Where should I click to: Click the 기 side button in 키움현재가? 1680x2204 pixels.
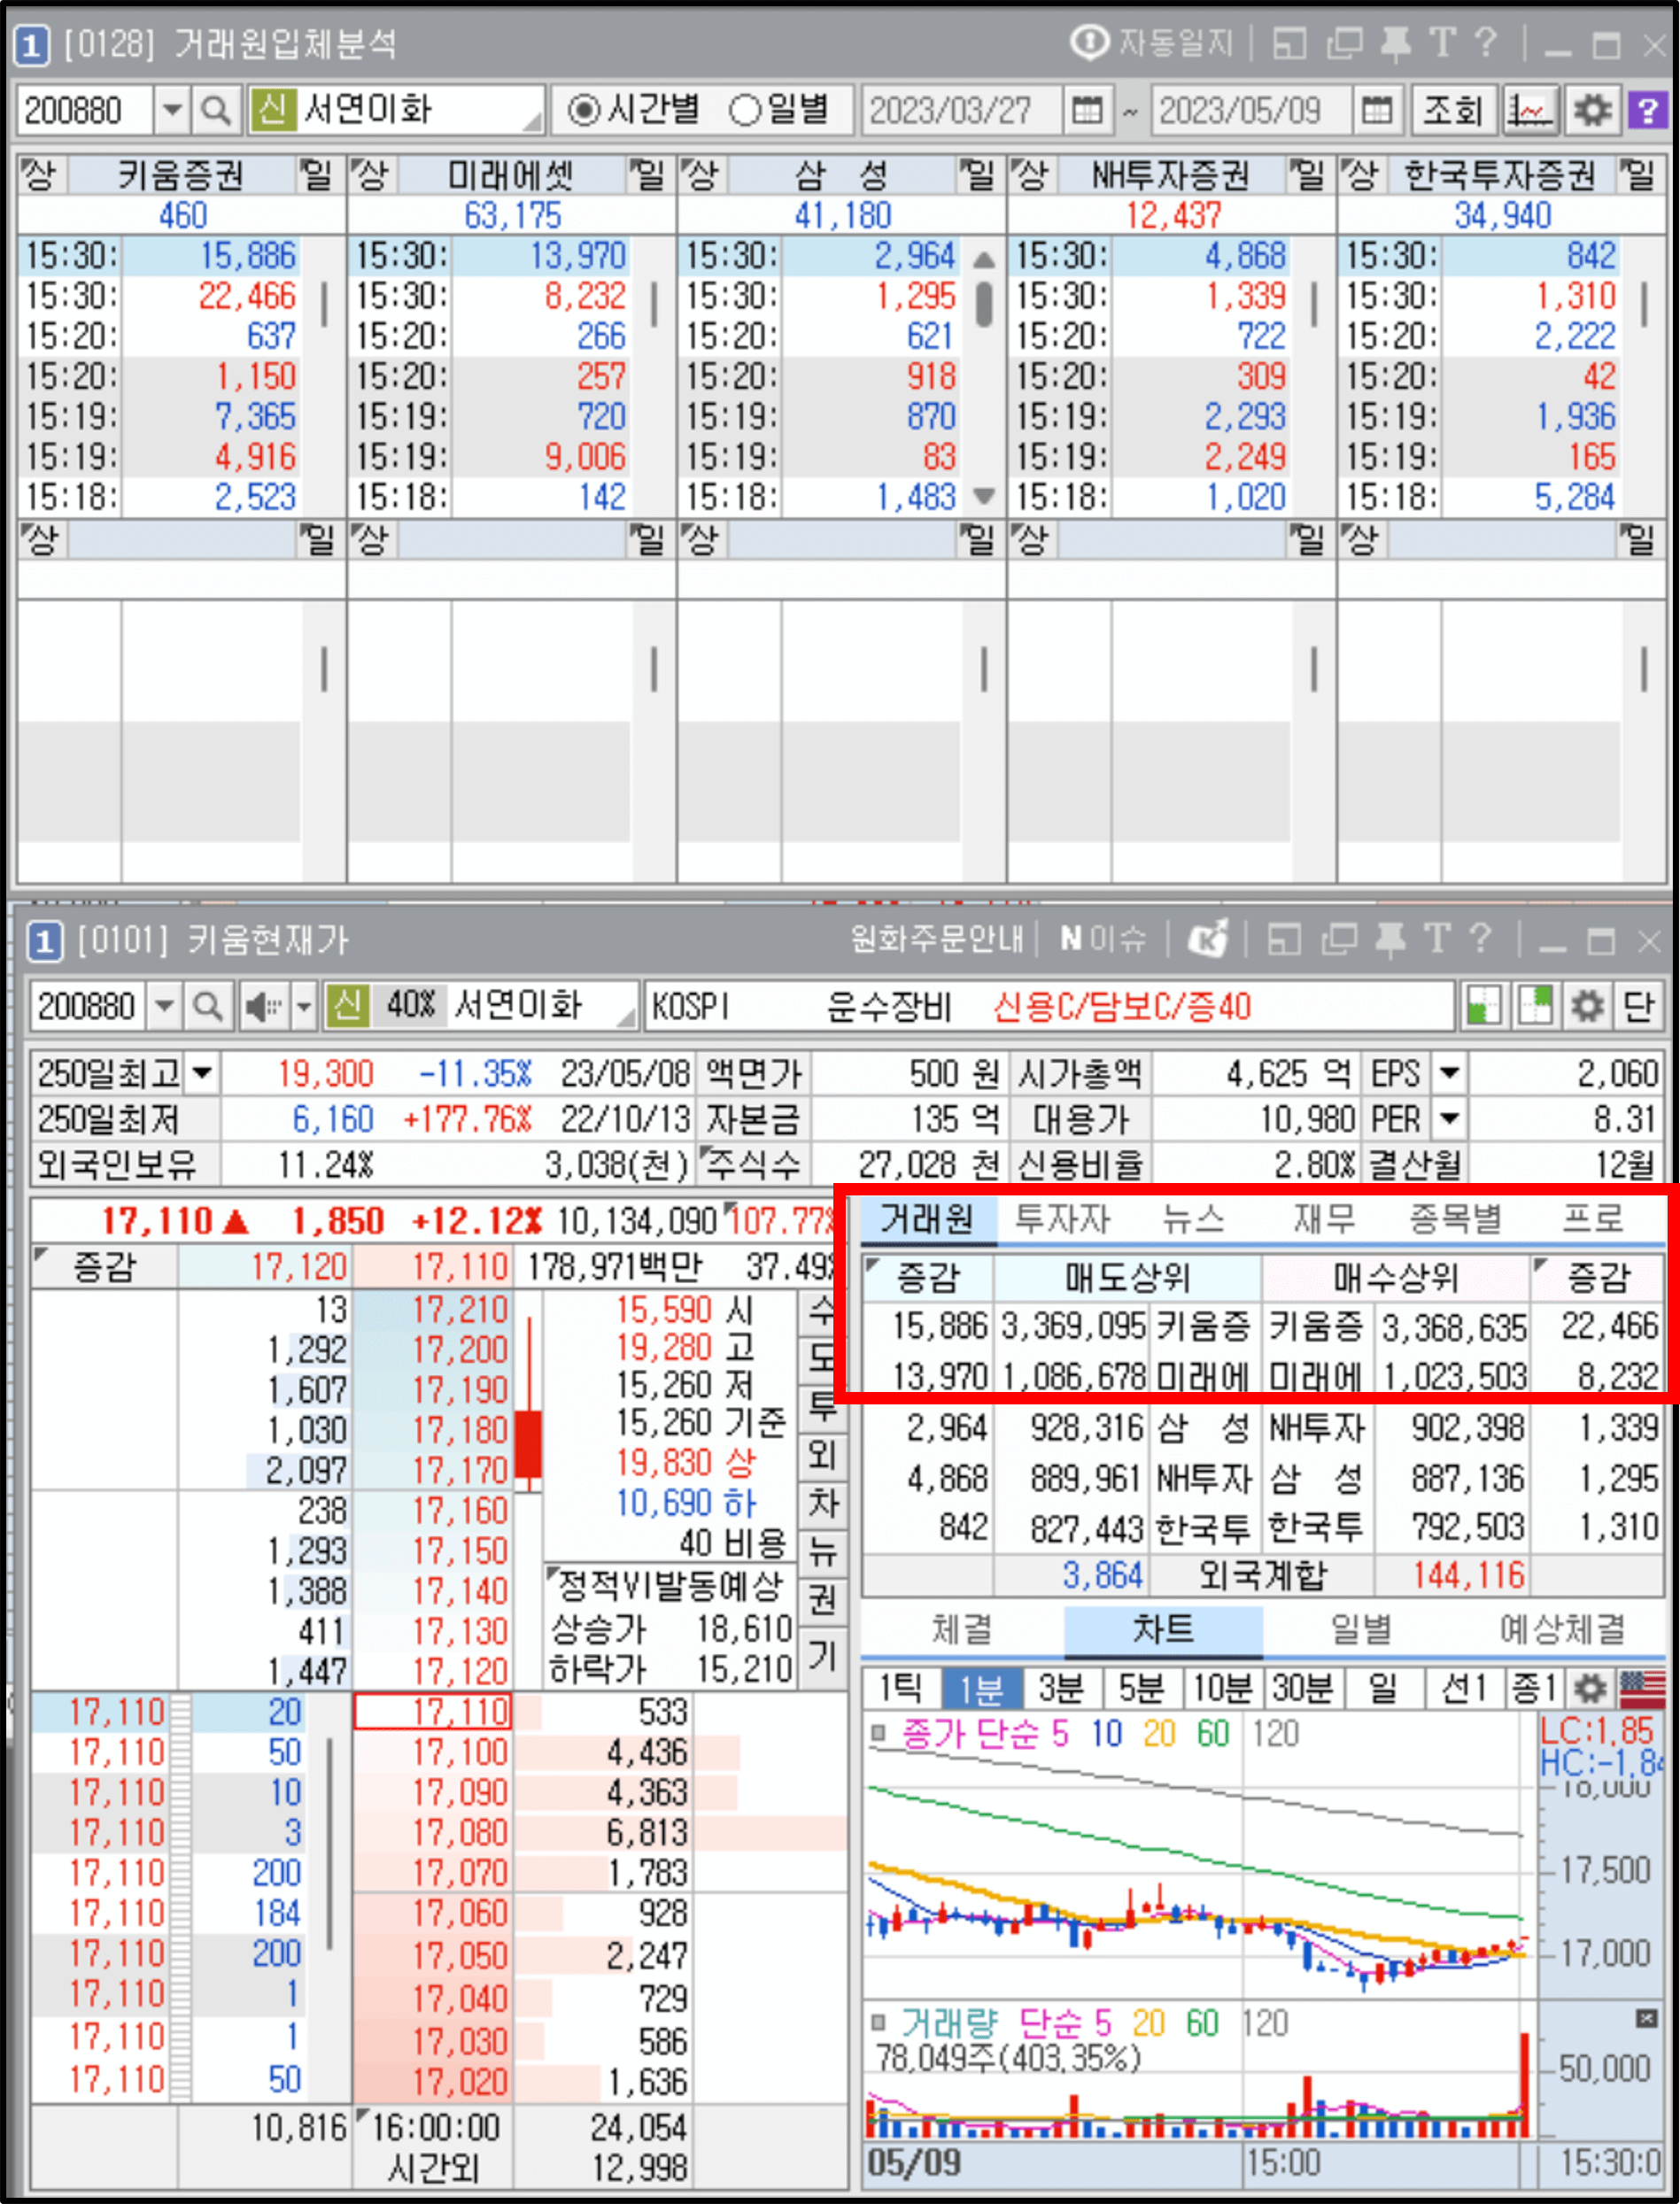click(x=822, y=1655)
